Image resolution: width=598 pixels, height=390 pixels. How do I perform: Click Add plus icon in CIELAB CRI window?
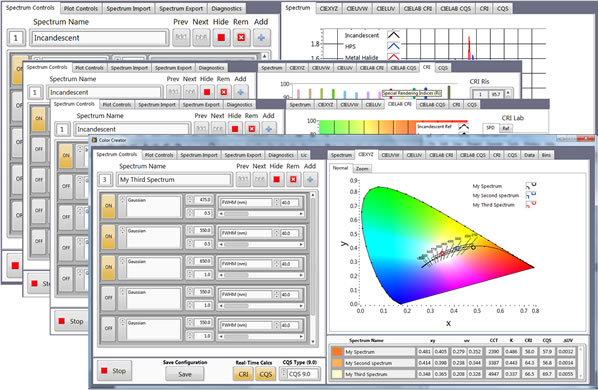pyautogui.click(x=268, y=129)
